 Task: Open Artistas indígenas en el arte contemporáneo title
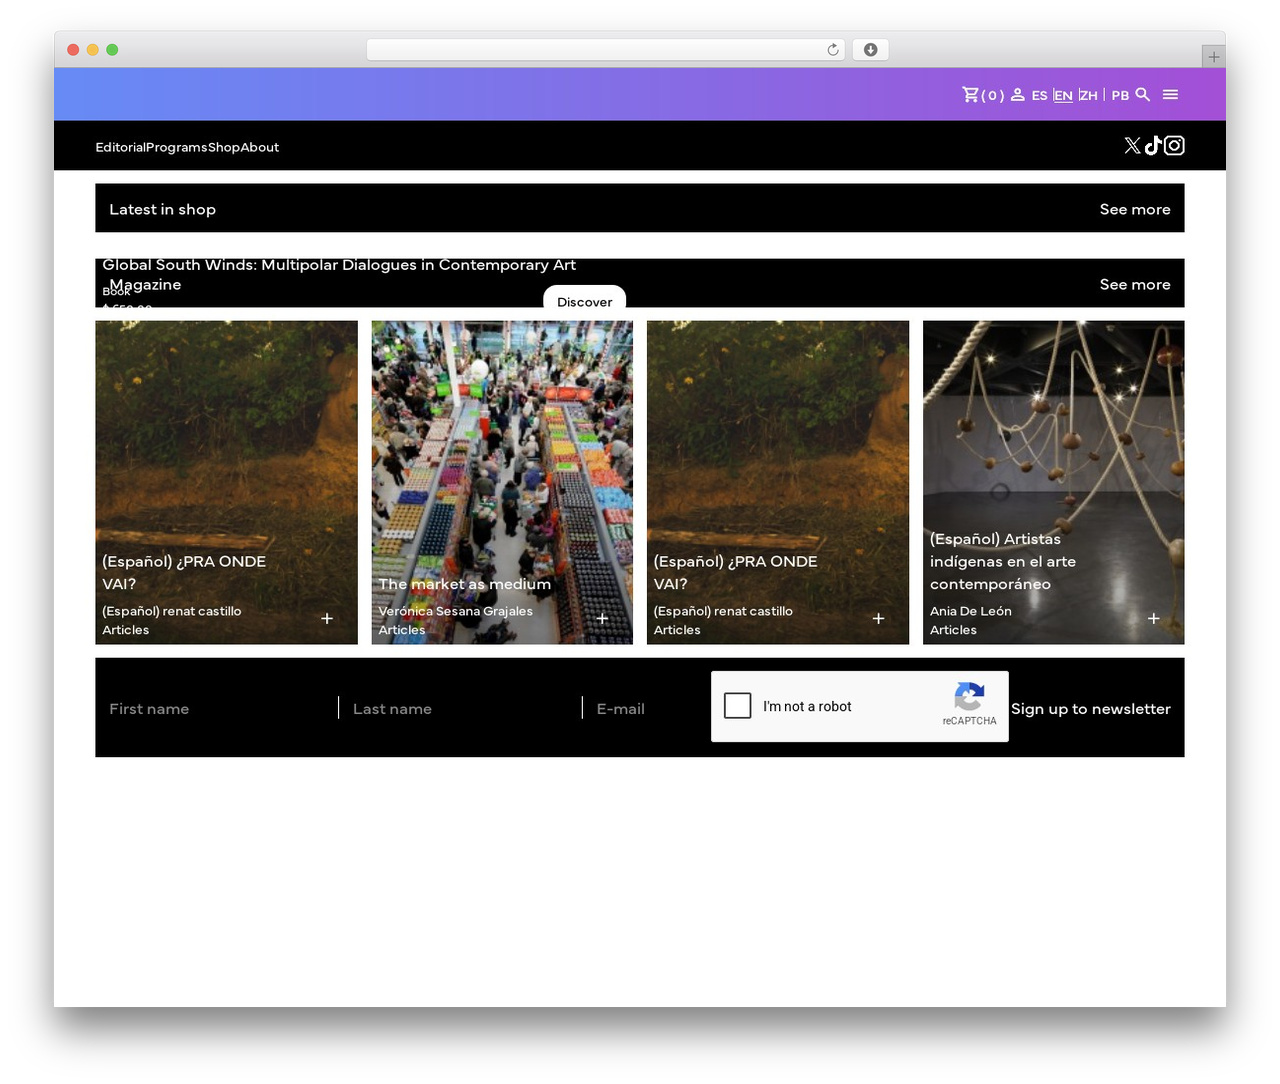tap(1003, 561)
